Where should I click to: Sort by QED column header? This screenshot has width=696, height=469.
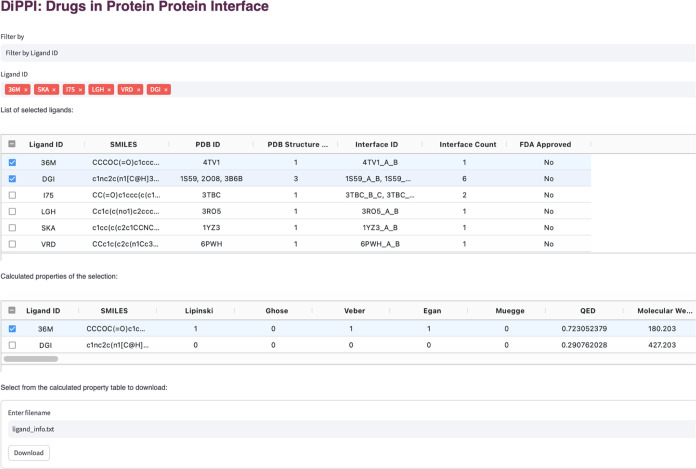[587, 311]
